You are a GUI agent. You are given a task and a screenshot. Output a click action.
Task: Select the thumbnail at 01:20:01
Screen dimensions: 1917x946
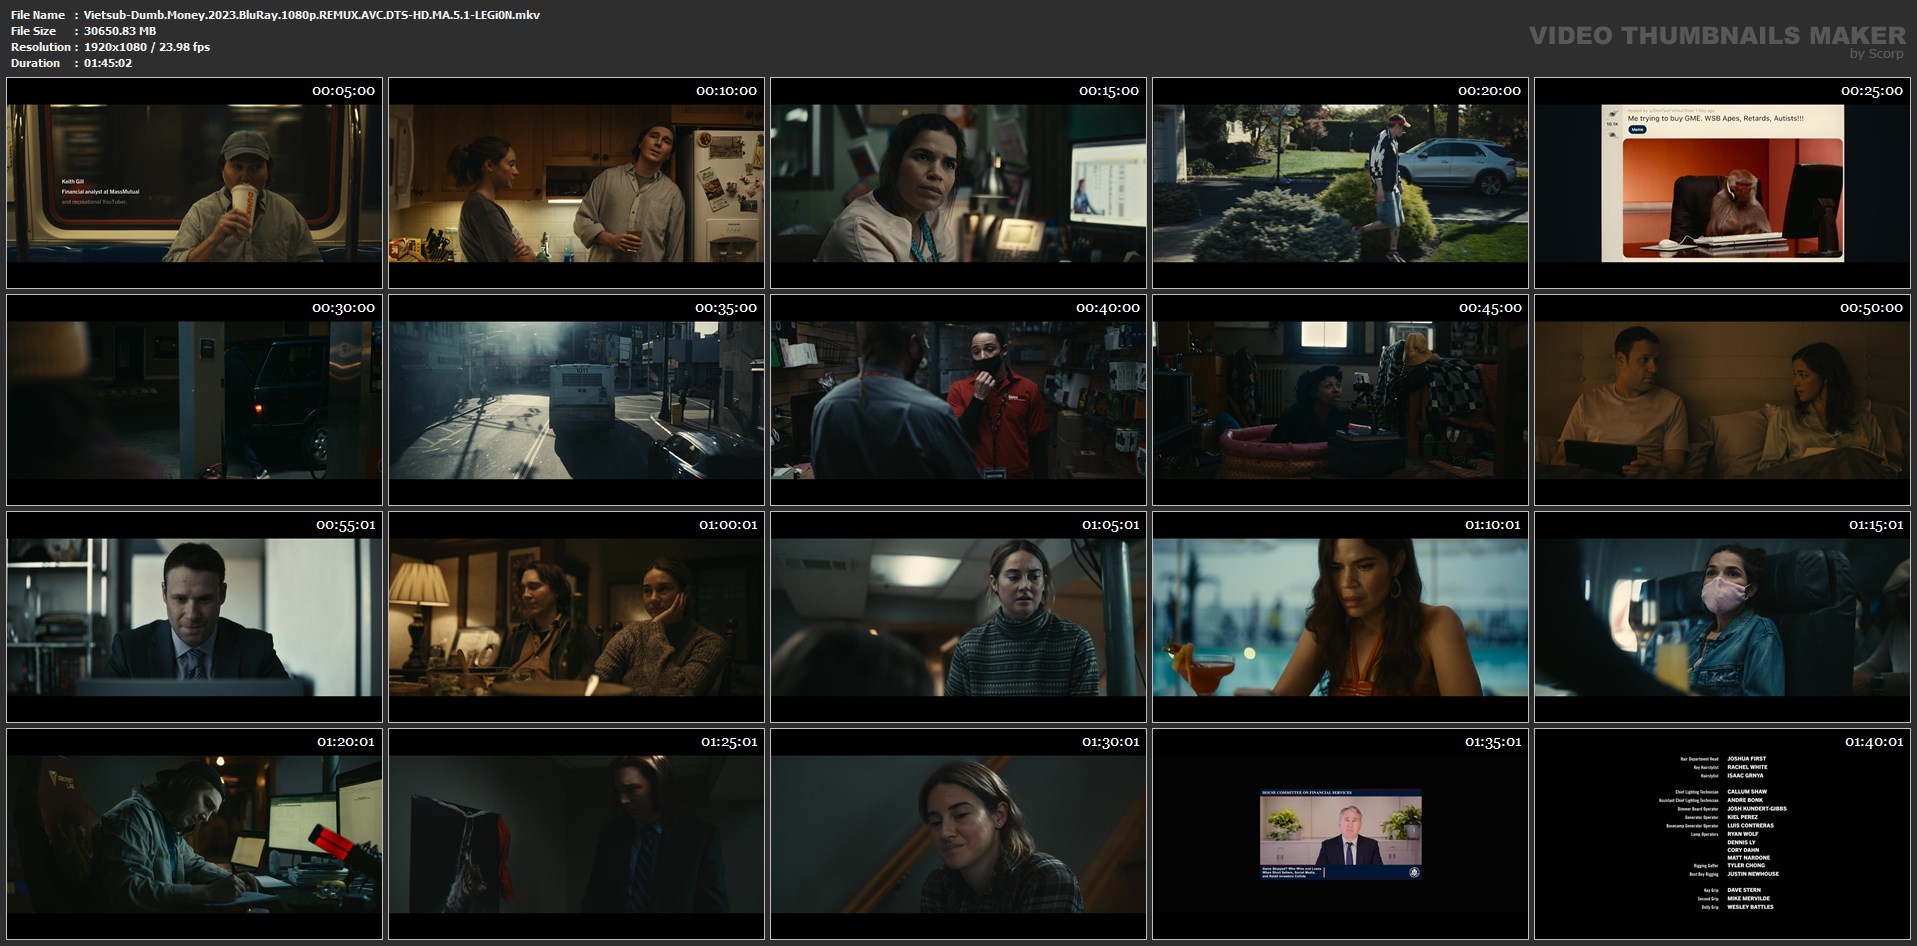click(194, 834)
